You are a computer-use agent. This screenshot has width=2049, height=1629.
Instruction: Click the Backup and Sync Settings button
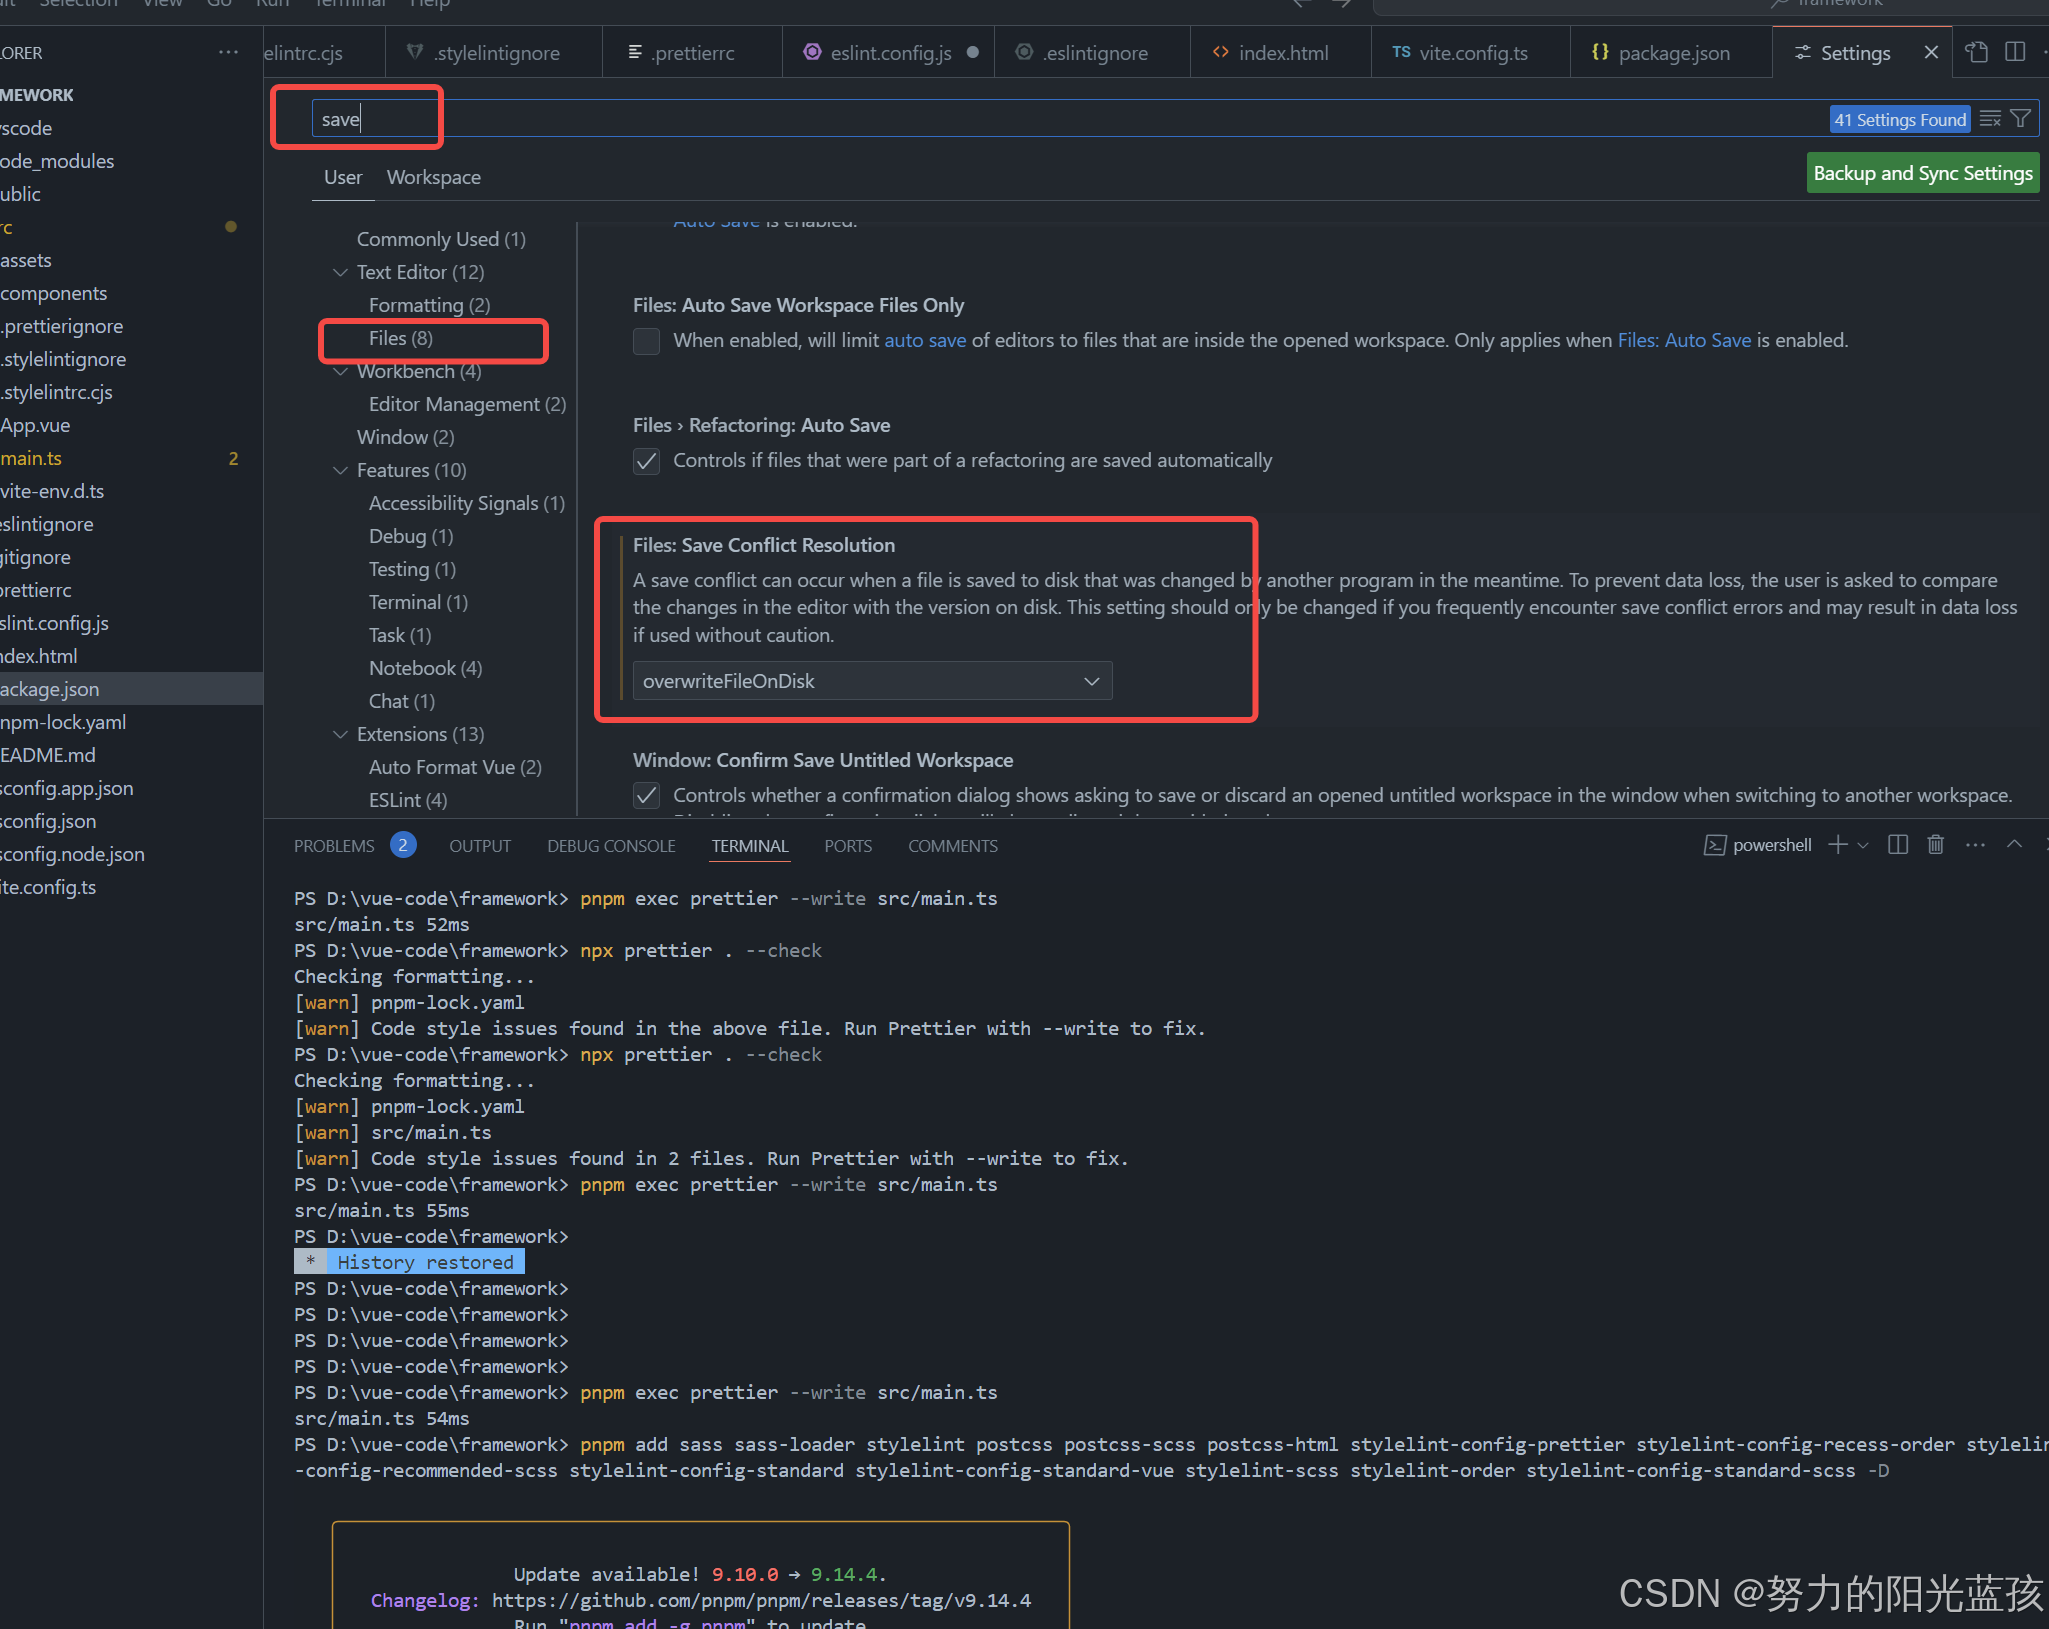coord(1922,172)
